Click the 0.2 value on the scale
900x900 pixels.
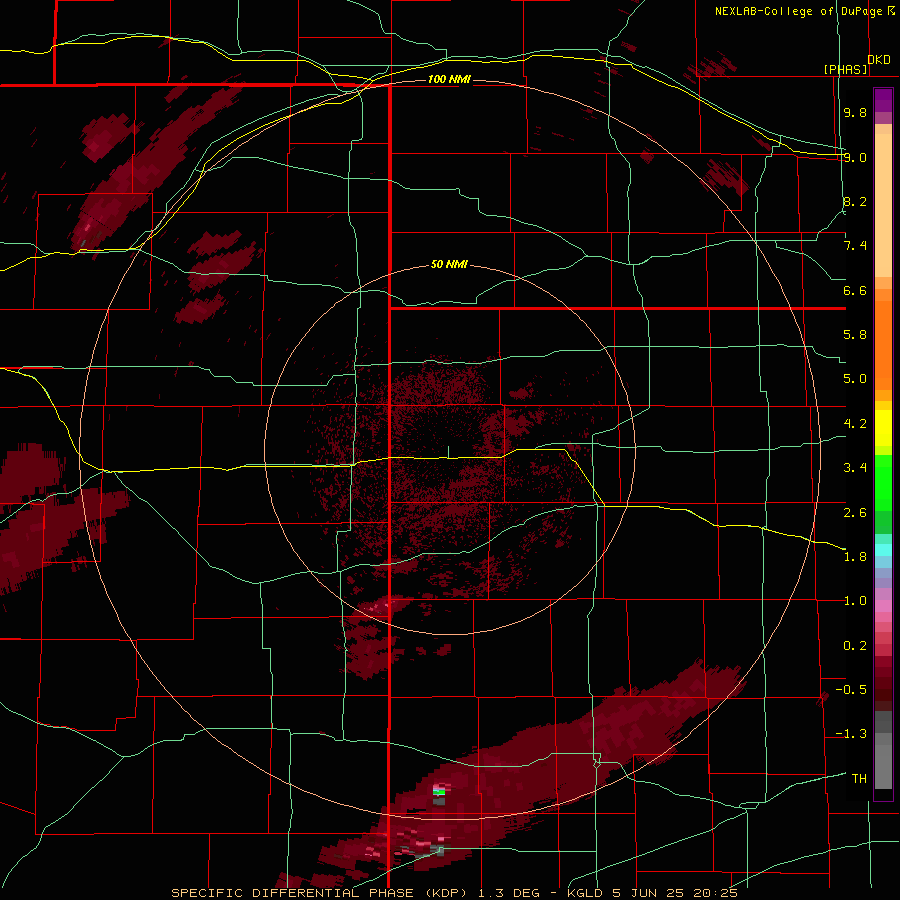[x=855, y=646]
